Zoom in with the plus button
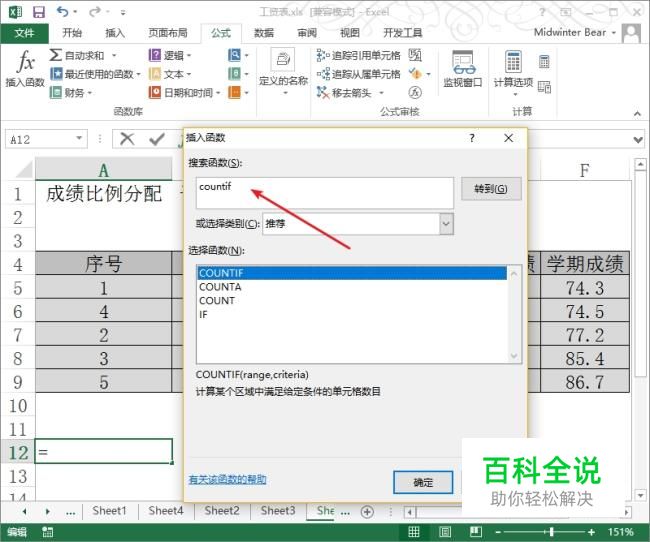Image resolution: width=650 pixels, height=542 pixels. [592, 532]
